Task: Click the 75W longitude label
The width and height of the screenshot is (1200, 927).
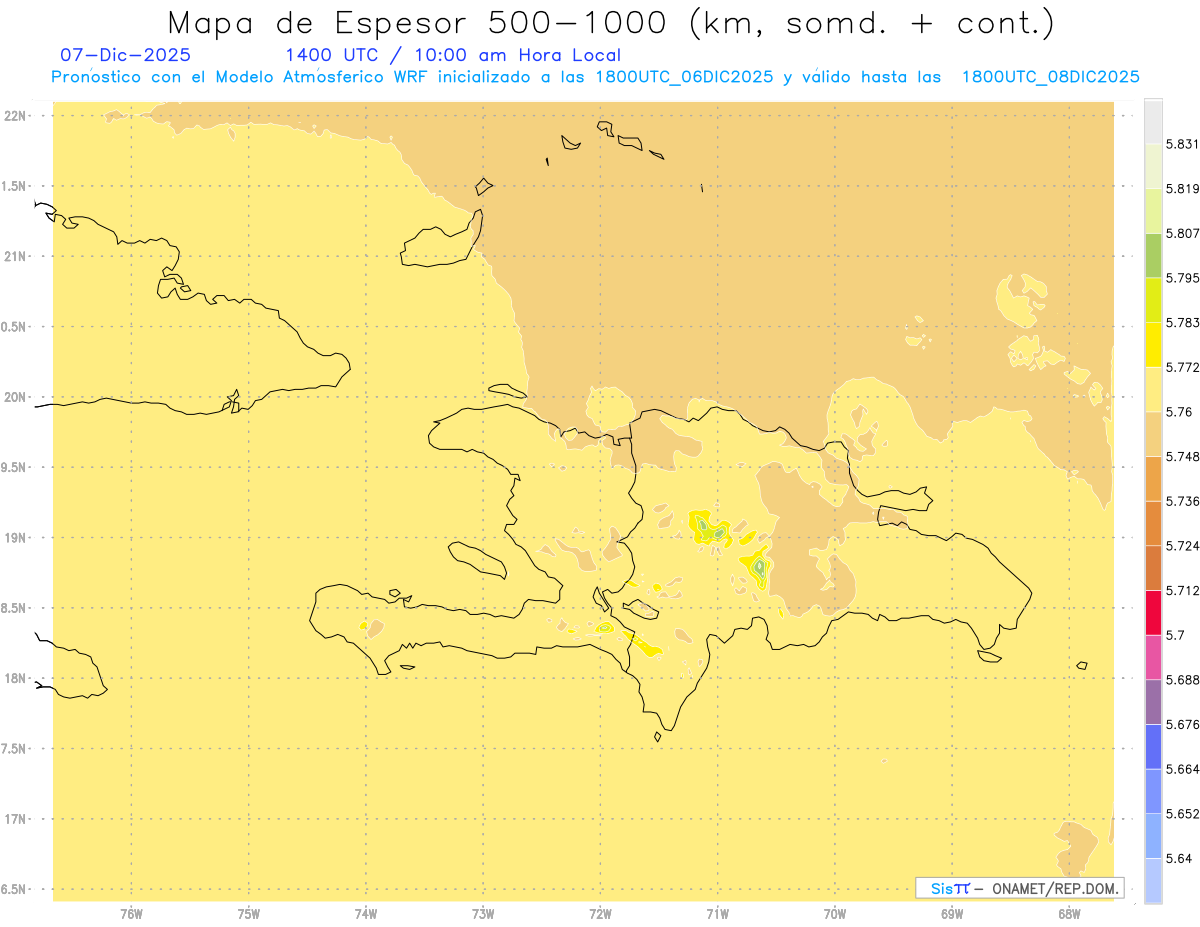Action: (x=249, y=914)
